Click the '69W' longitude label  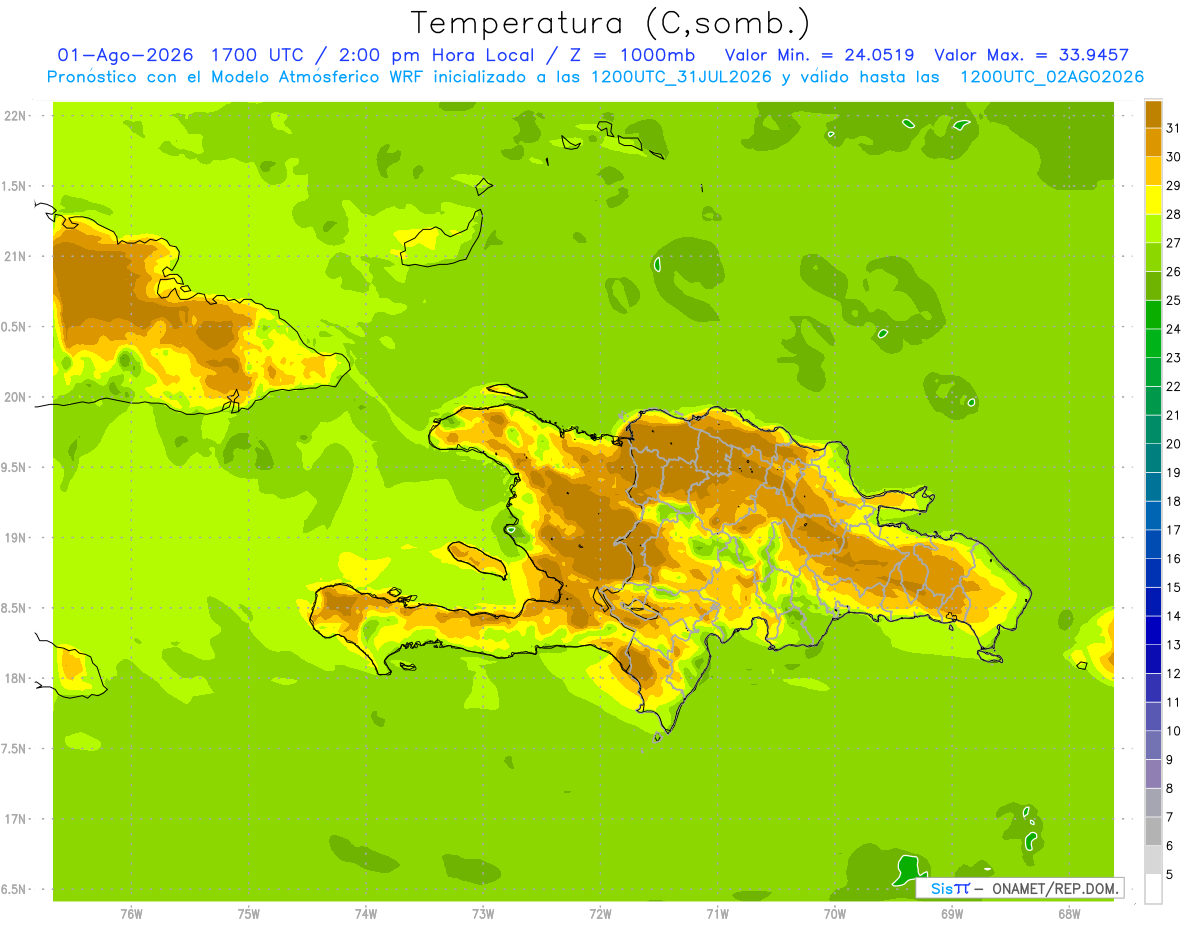point(952,914)
